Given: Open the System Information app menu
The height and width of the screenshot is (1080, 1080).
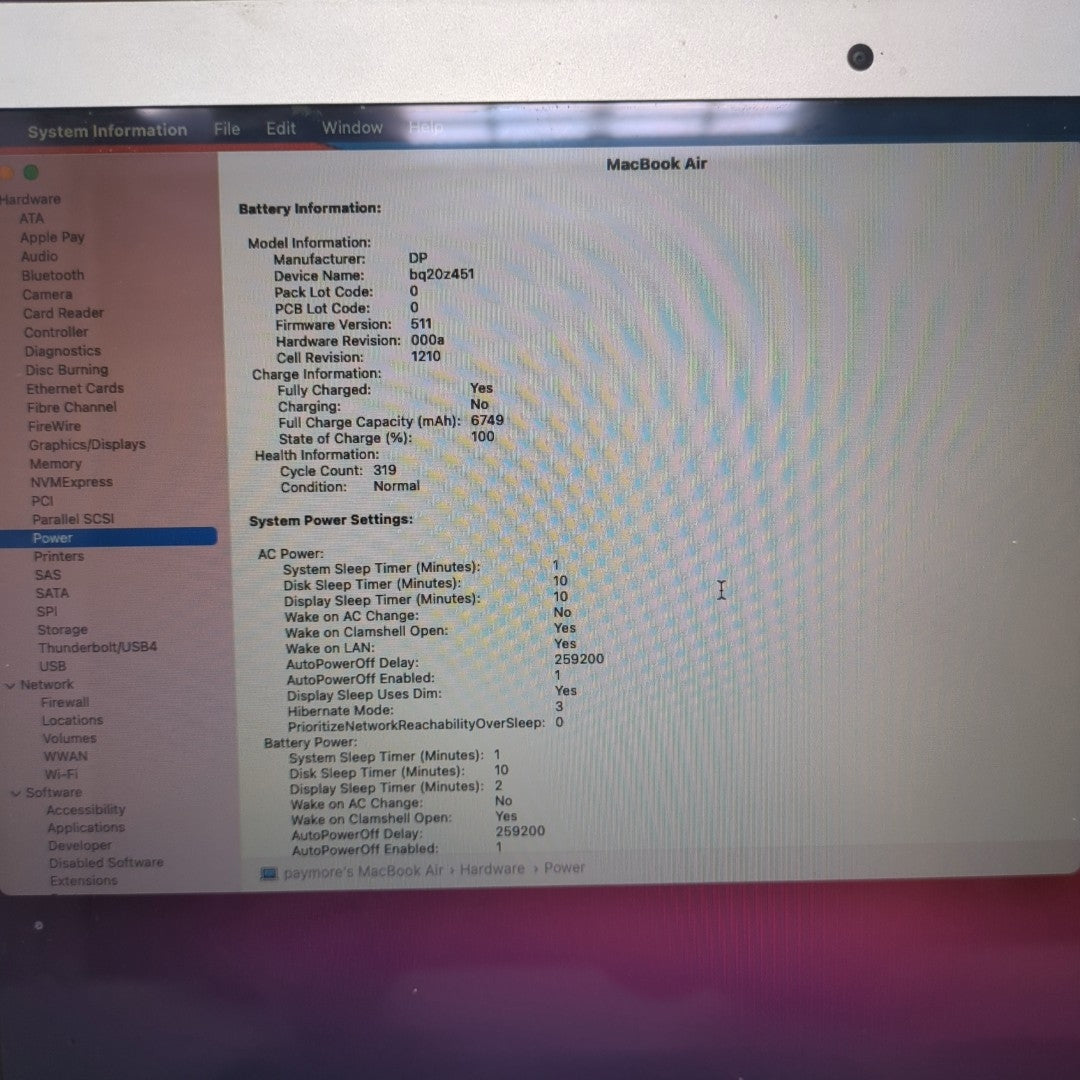Looking at the screenshot, I should point(107,130).
